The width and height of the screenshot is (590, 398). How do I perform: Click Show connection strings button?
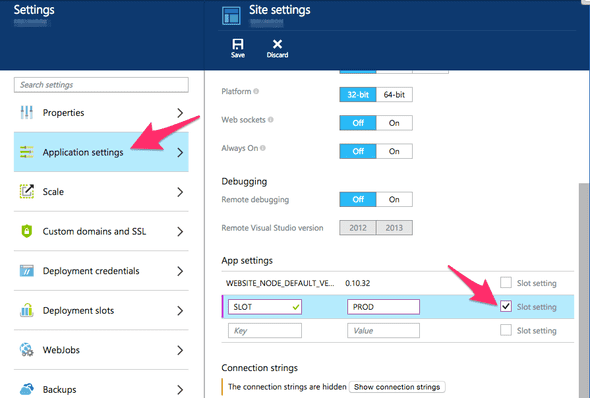click(x=397, y=387)
